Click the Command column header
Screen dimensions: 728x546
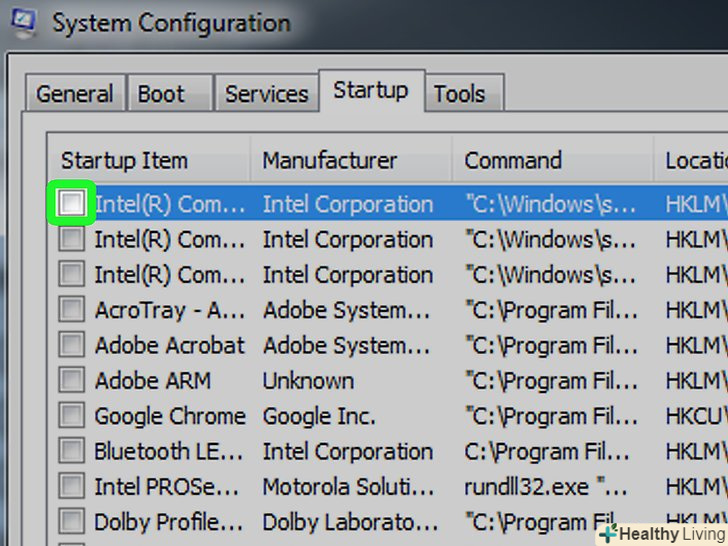tap(513, 161)
